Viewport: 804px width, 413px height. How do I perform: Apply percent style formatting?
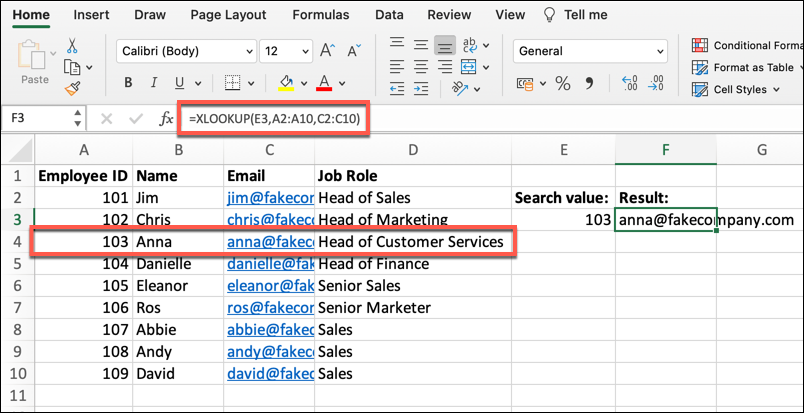(x=562, y=84)
